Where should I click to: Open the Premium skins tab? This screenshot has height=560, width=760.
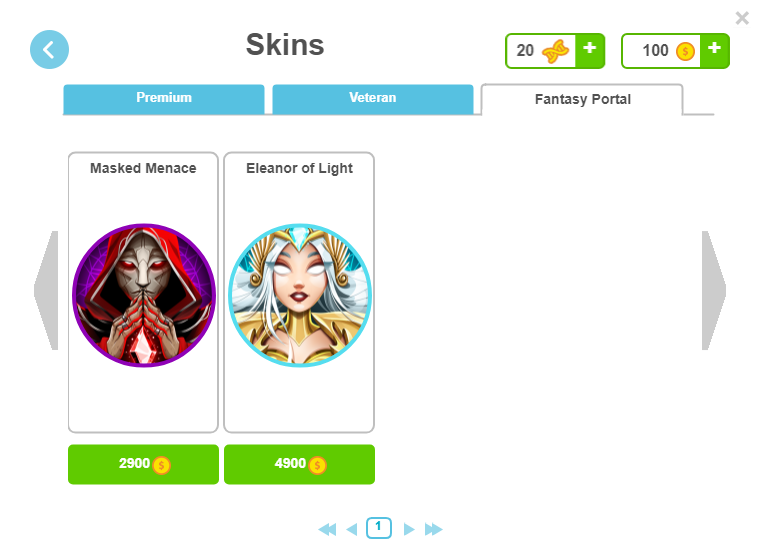(x=164, y=99)
